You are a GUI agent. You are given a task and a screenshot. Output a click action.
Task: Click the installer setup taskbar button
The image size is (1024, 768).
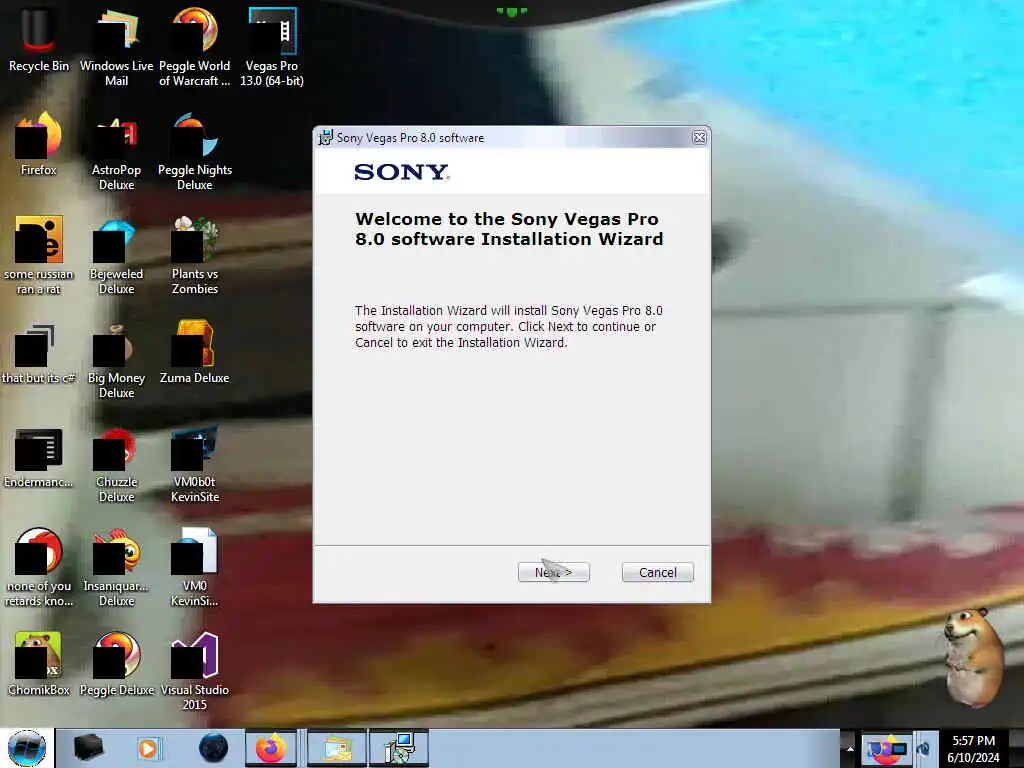[x=399, y=748]
